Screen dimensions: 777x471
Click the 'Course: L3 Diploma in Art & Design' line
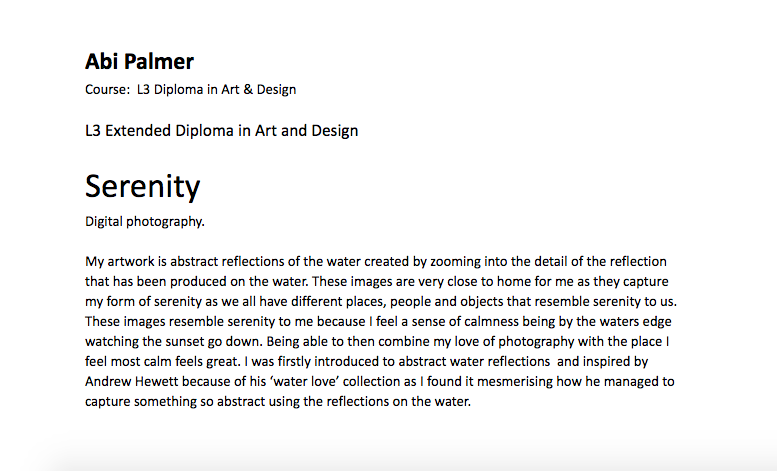pyautogui.click(x=191, y=90)
